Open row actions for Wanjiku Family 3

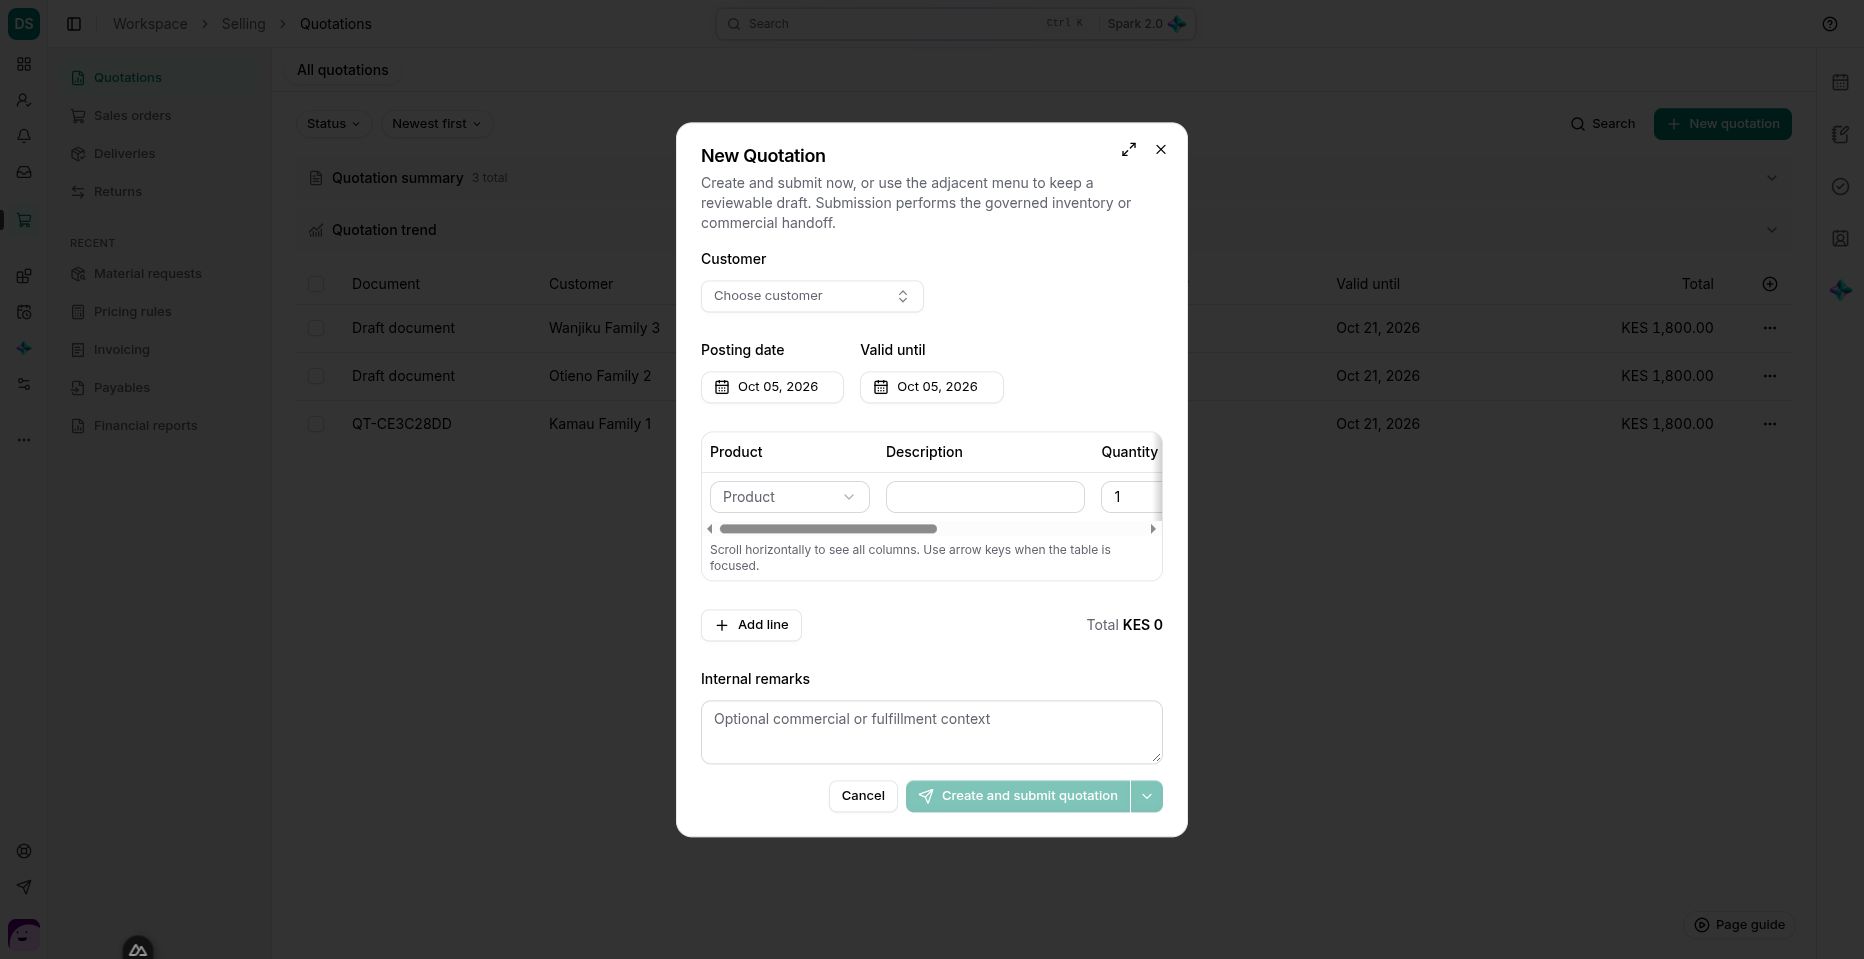1770,328
